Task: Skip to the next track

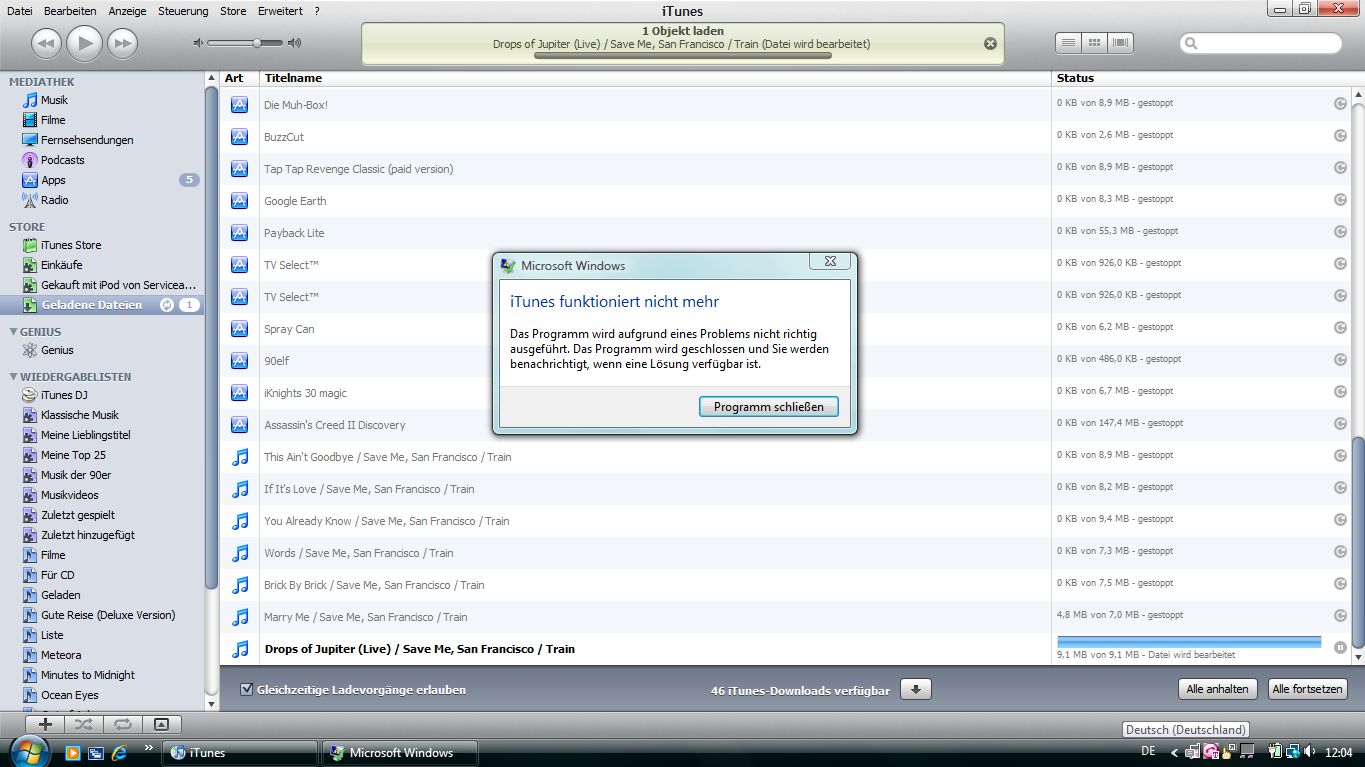Action: pos(122,43)
